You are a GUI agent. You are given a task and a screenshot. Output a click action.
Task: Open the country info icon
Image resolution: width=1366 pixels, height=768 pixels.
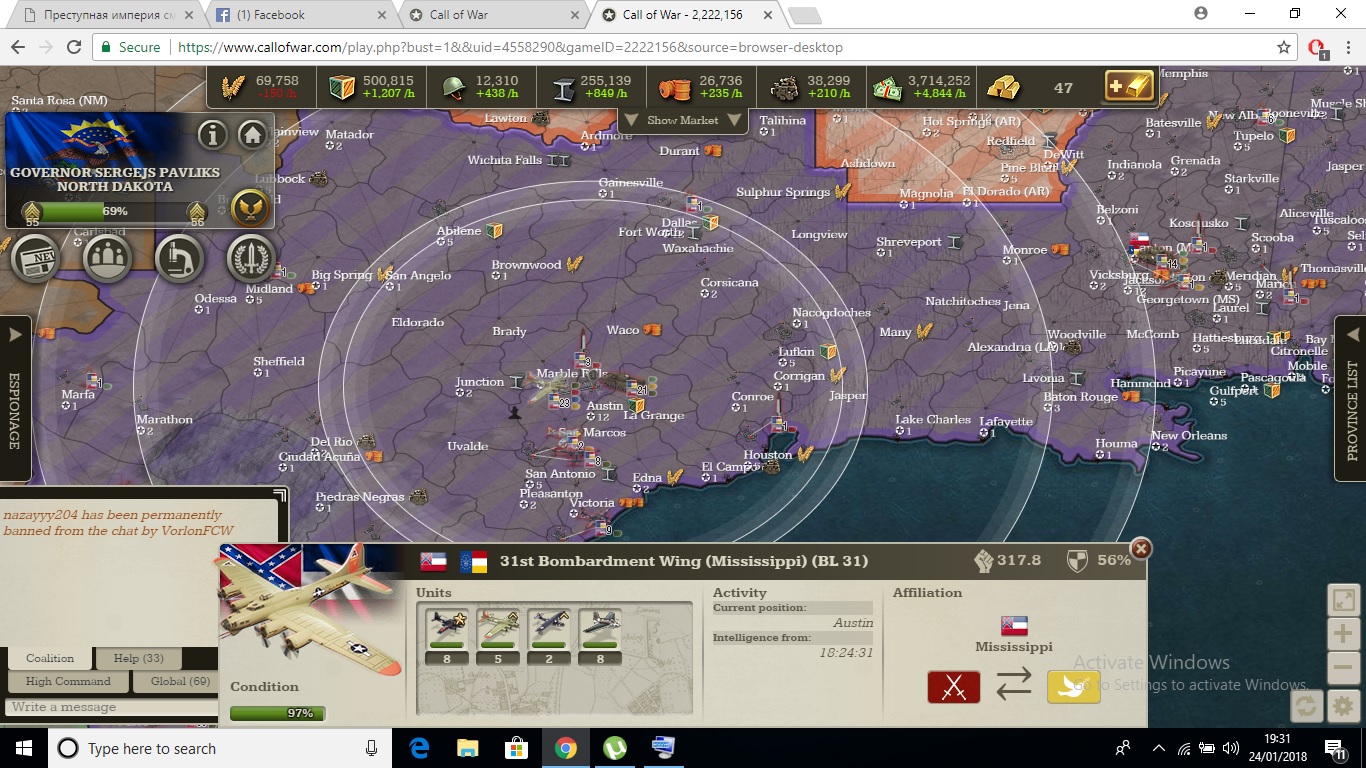click(x=212, y=134)
